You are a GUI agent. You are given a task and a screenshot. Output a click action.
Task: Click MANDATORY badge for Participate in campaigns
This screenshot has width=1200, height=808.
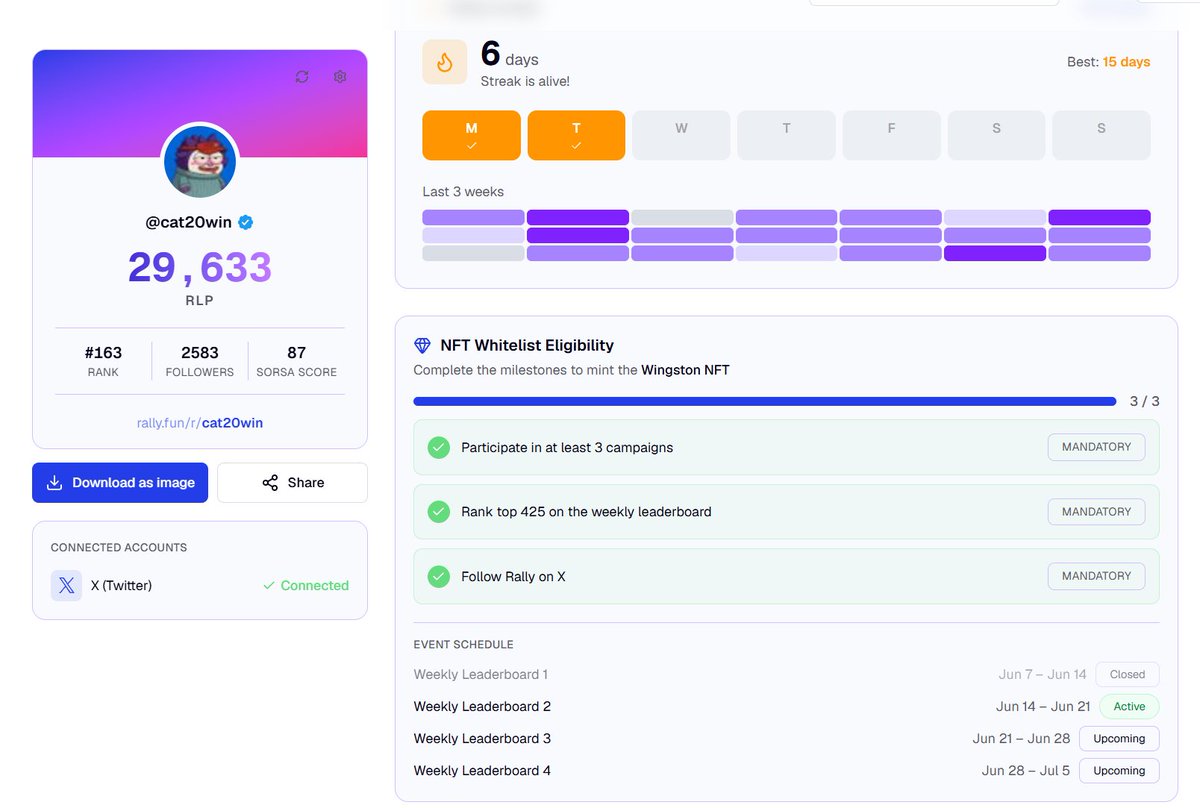click(1096, 447)
